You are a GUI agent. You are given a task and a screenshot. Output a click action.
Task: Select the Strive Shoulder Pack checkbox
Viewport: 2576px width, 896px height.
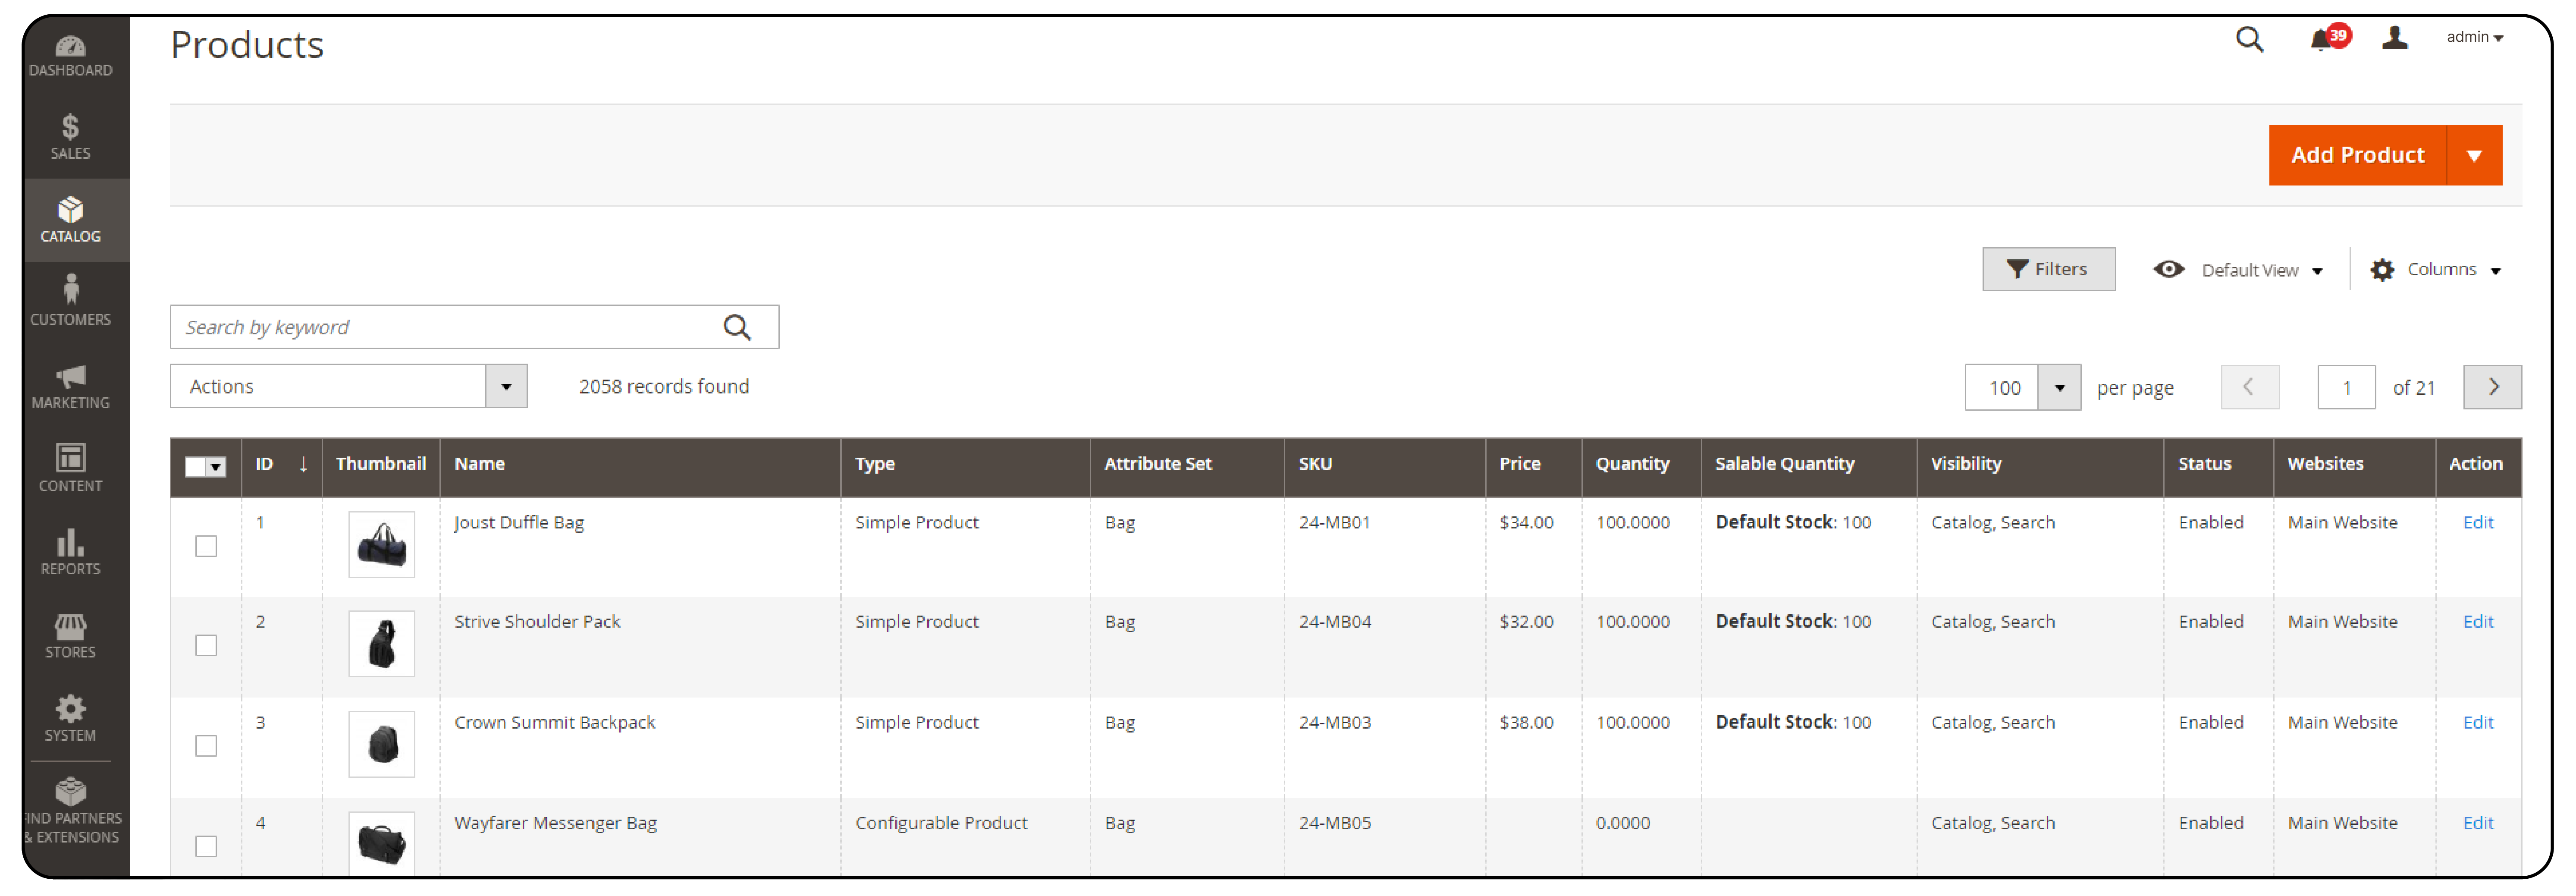pyautogui.click(x=206, y=646)
